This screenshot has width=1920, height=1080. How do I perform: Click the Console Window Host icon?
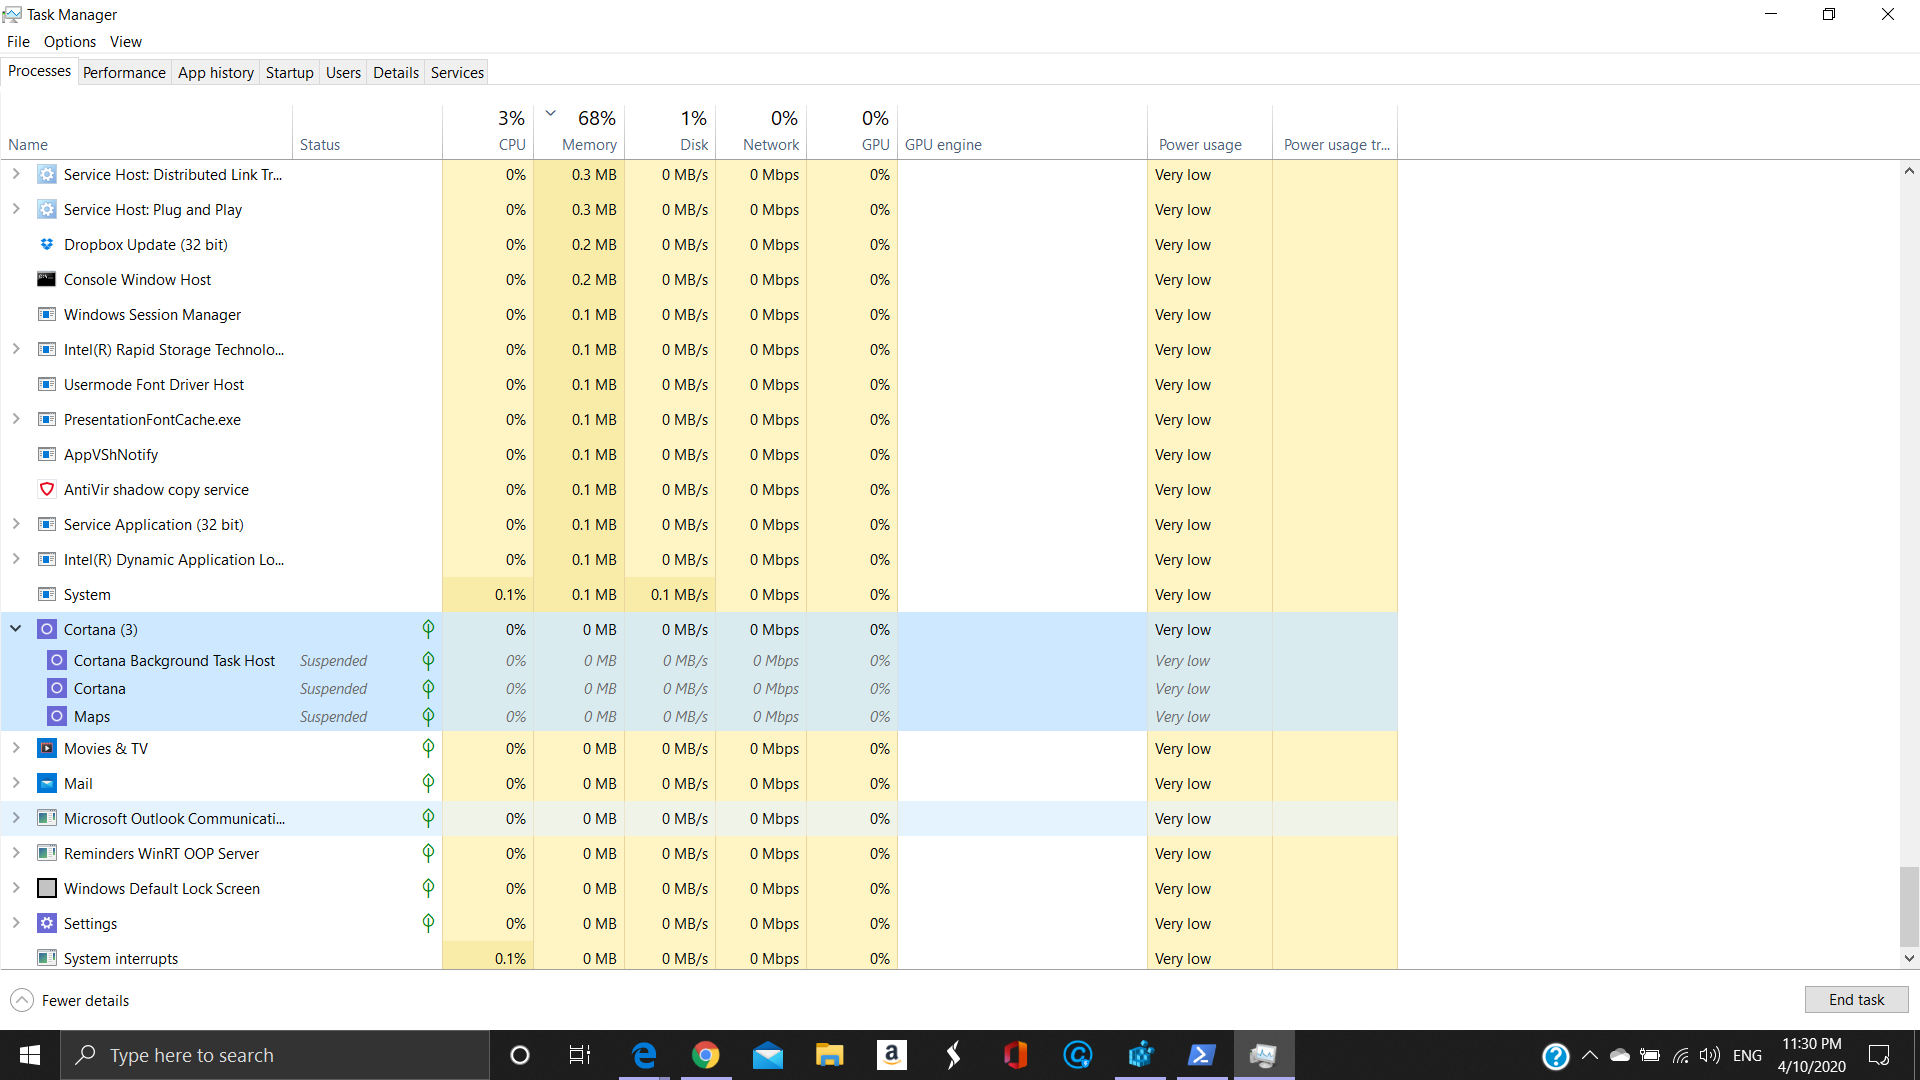[x=47, y=280]
